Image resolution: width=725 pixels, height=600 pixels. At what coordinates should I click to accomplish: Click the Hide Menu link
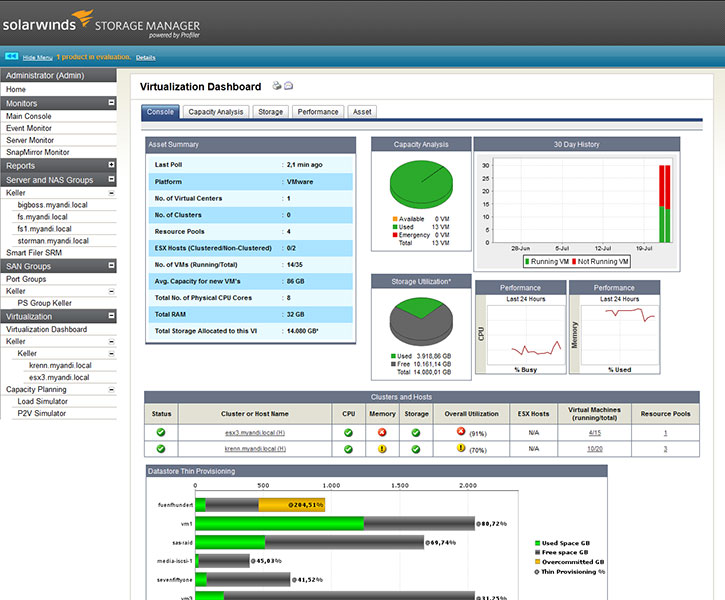point(37,57)
